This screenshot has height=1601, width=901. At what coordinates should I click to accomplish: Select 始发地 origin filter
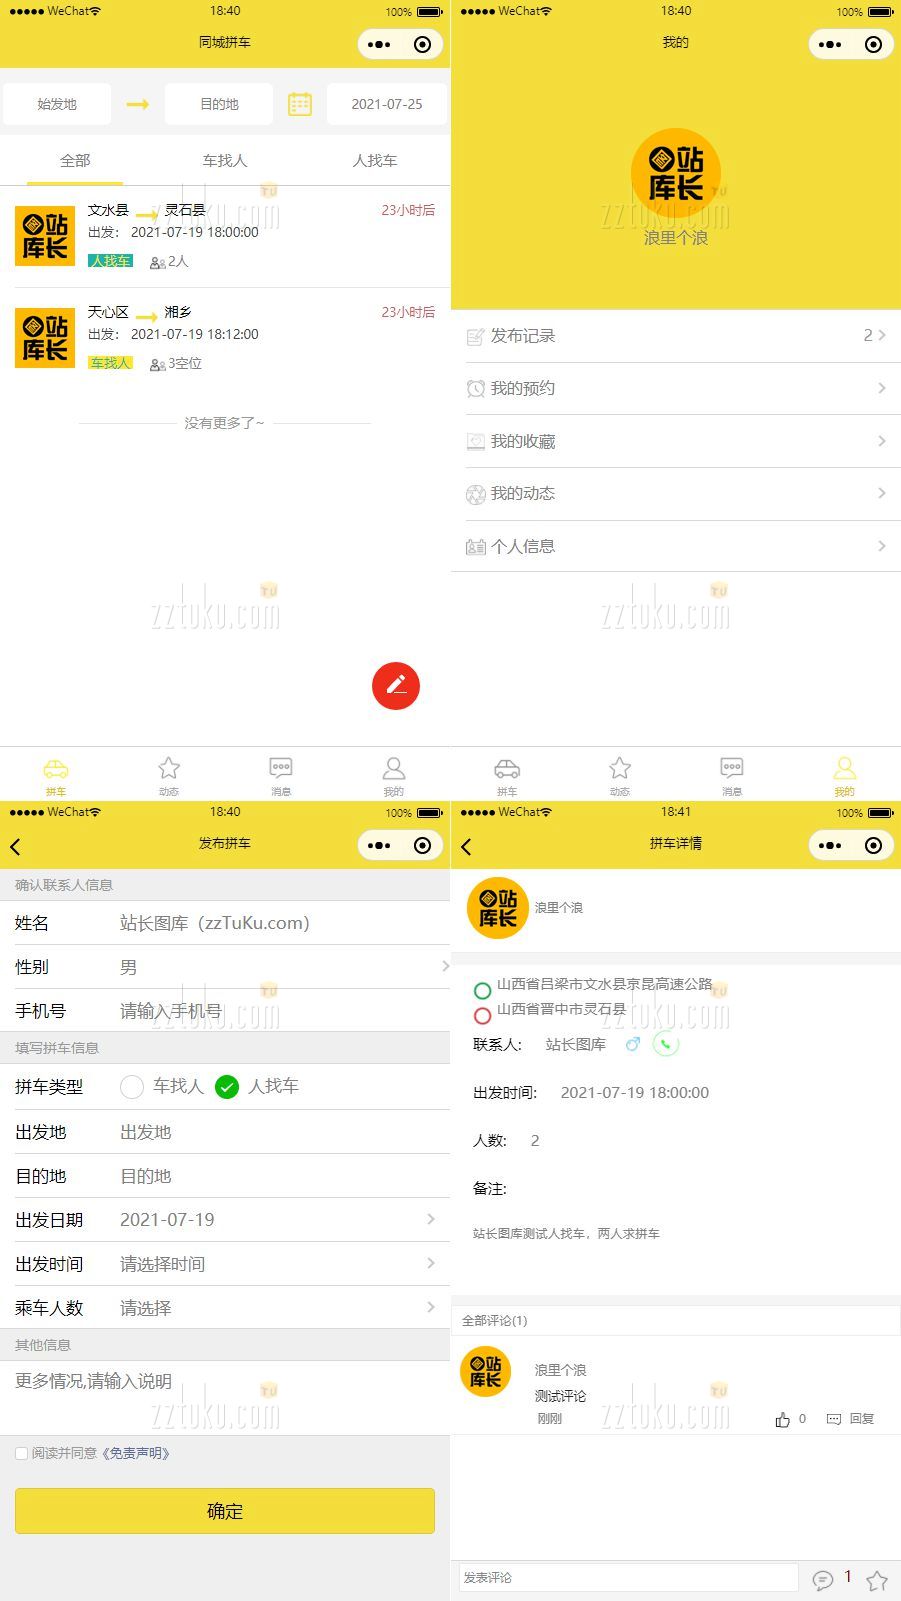(57, 104)
